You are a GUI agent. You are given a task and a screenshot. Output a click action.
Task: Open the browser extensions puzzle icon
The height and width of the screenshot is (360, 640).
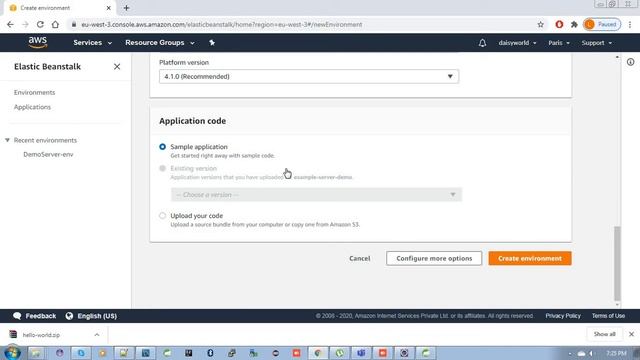point(574,24)
